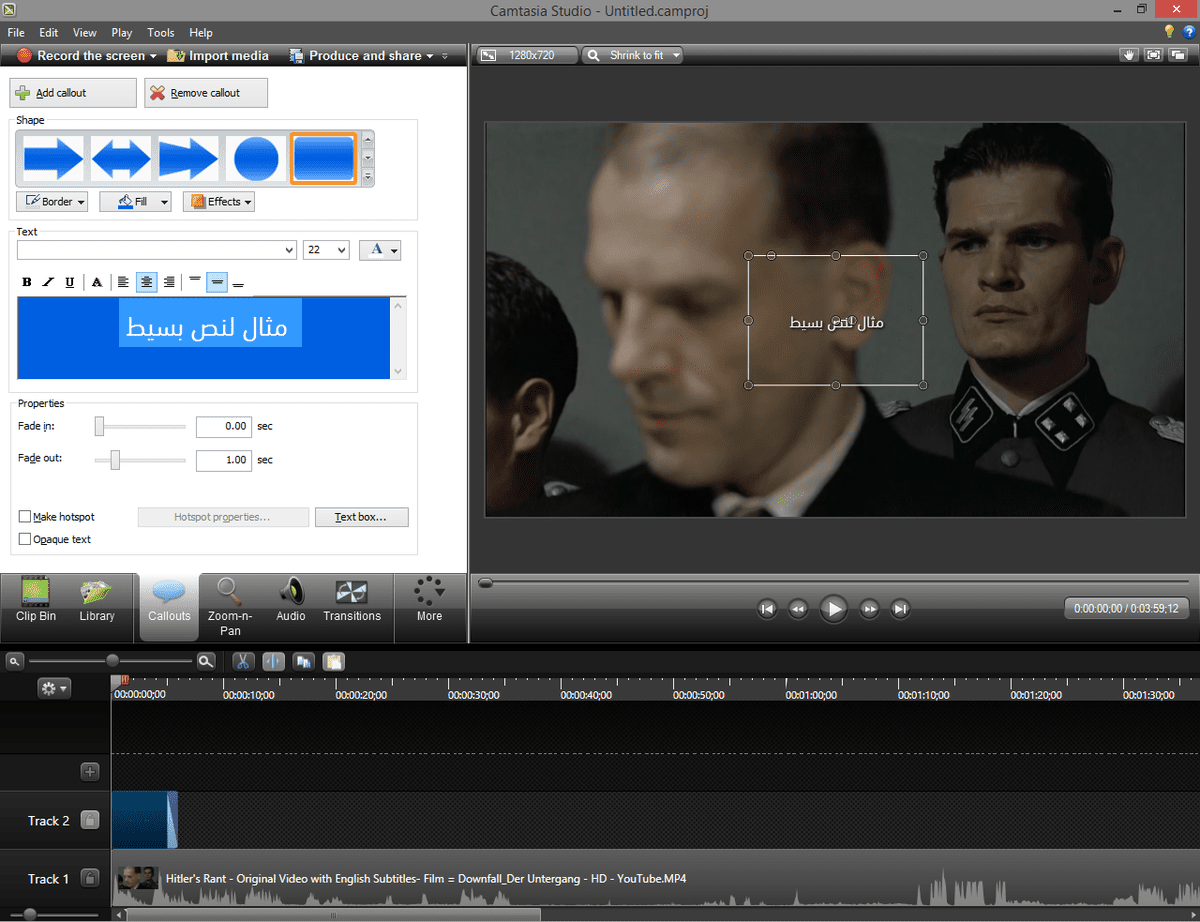Open the Fill color dropdown

coord(135,201)
